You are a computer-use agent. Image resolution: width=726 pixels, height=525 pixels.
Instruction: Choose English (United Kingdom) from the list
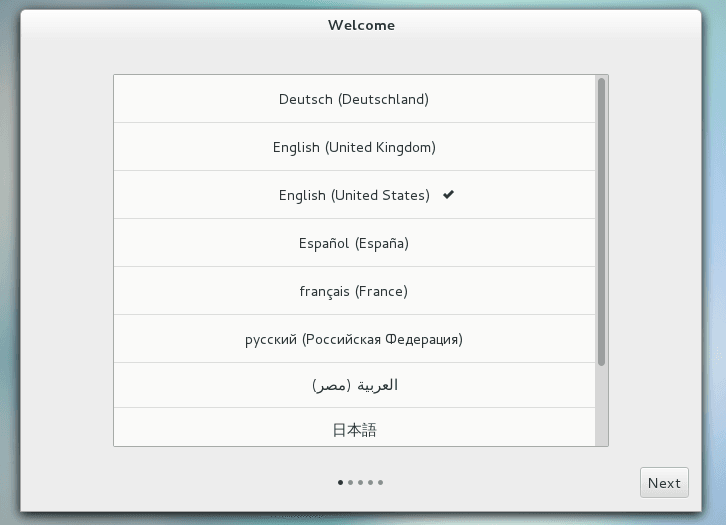click(x=354, y=147)
